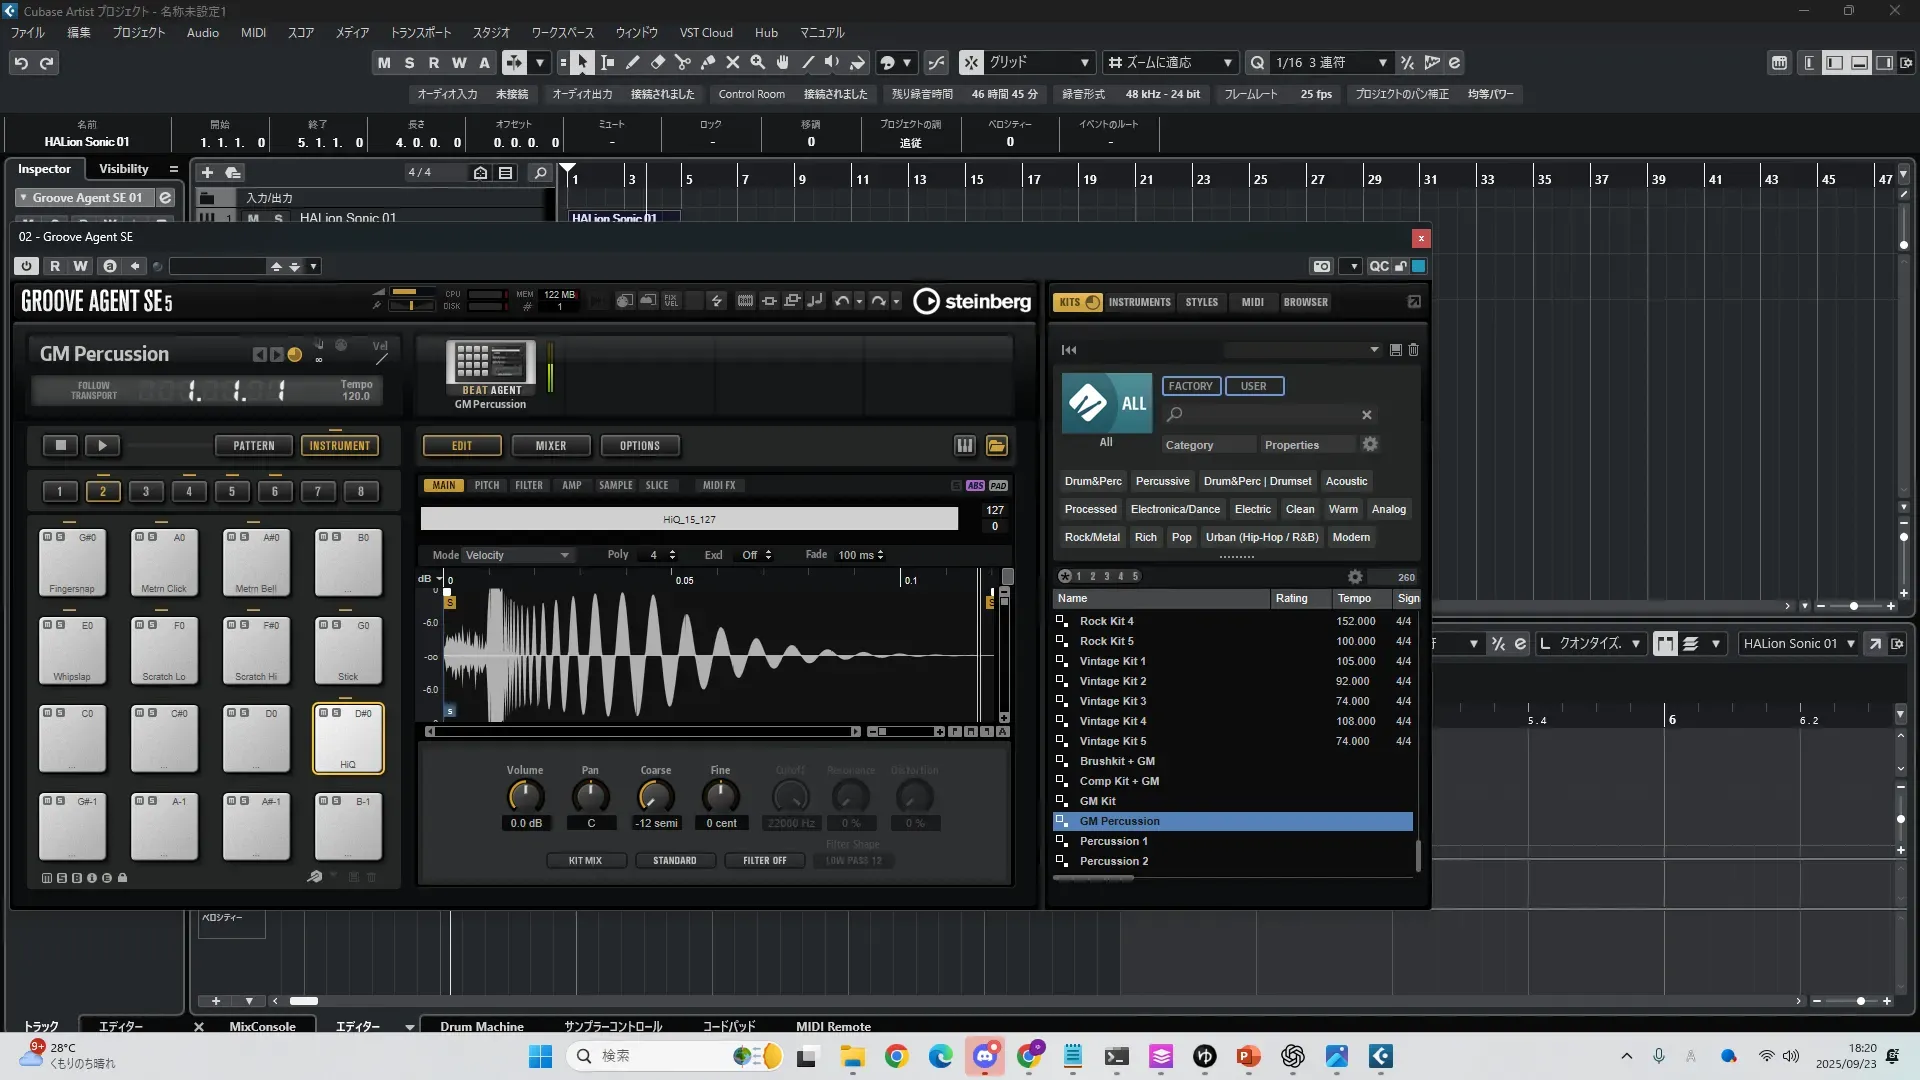This screenshot has height=1080, width=1920.
Task: Click the PATTERN button
Action: (253, 446)
